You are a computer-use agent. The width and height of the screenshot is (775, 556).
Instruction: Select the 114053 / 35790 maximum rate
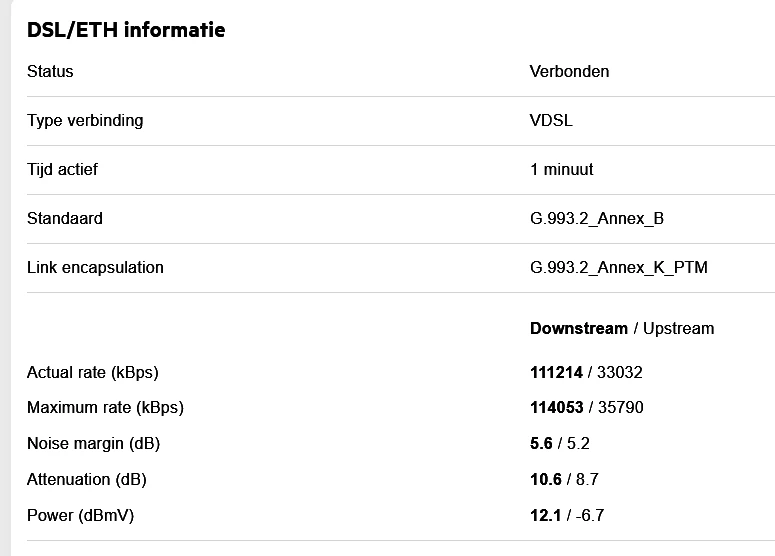586,408
